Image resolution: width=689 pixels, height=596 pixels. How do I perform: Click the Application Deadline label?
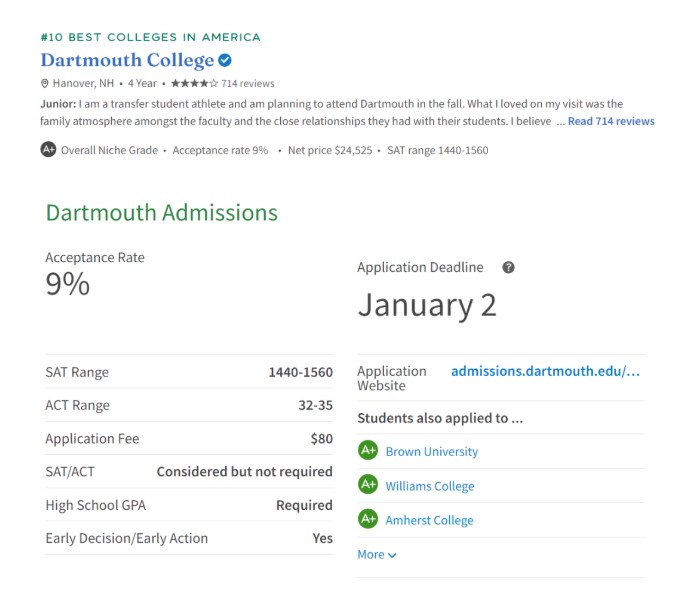coord(420,267)
